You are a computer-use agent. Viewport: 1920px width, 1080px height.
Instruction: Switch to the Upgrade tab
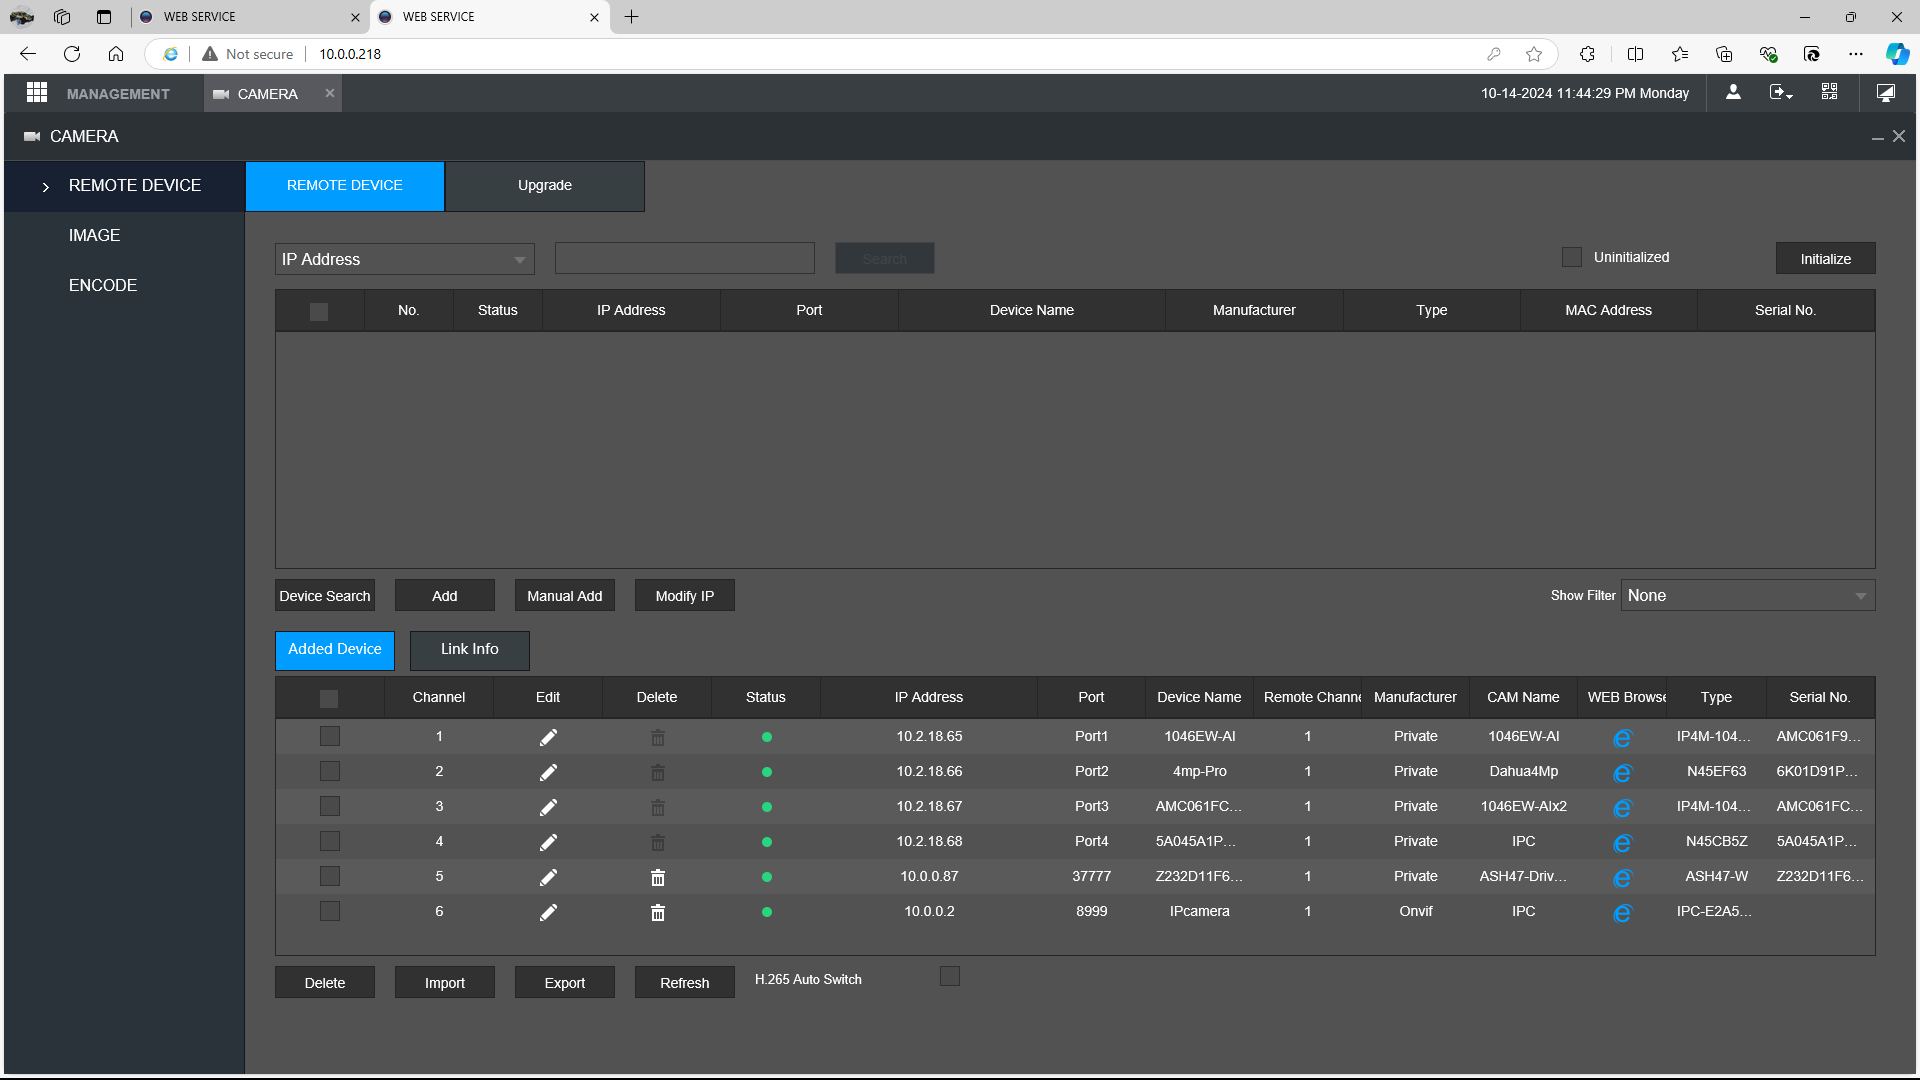click(x=545, y=186)
